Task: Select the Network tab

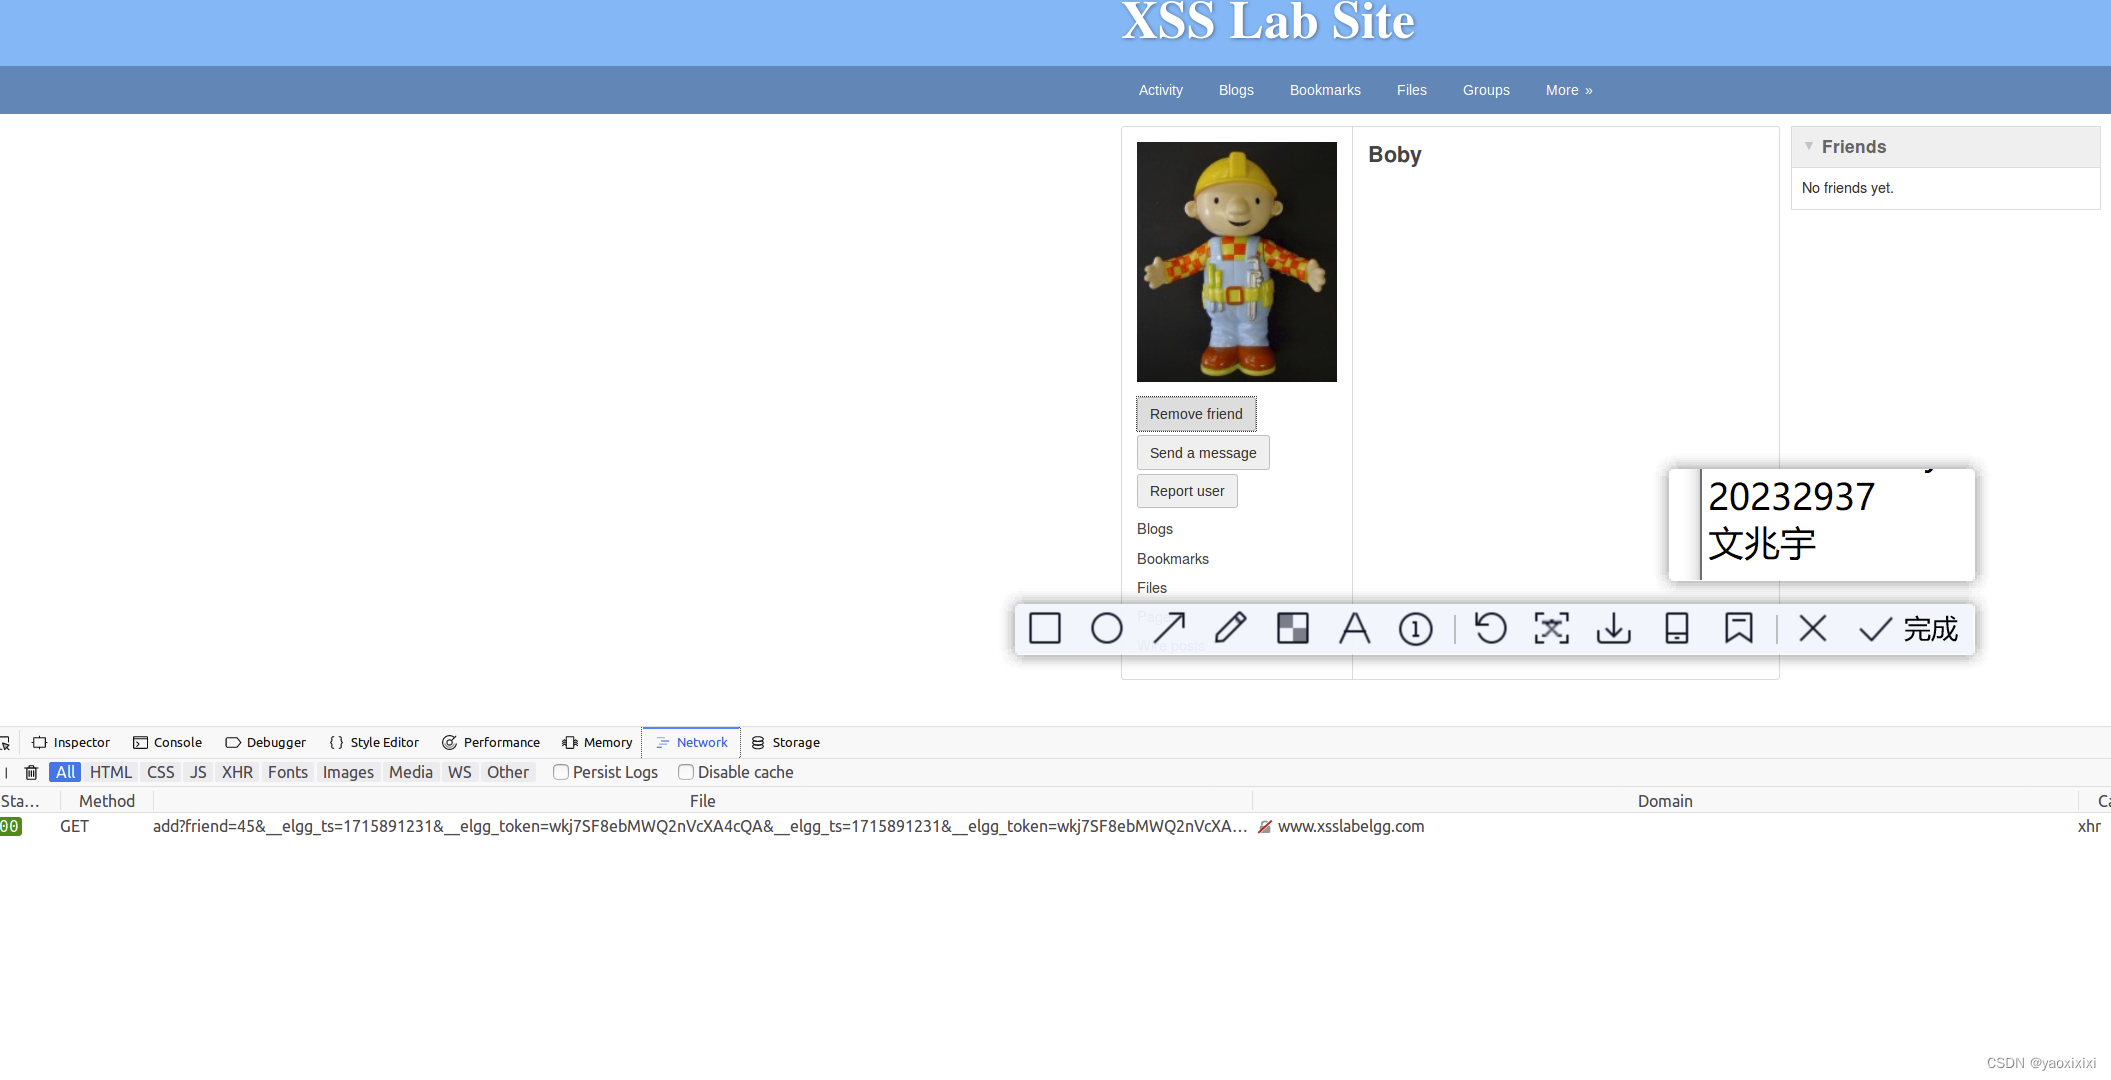Action: pyautogui.click(x=691, y=742)
